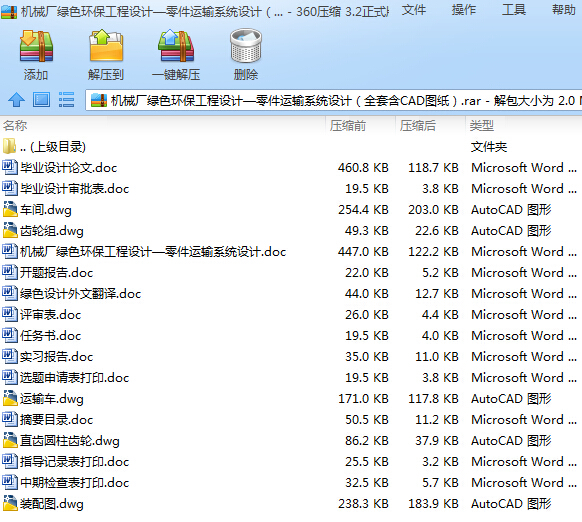
Task: Click the 添加 (Add) toolbar icon
Action: [36, 47]
